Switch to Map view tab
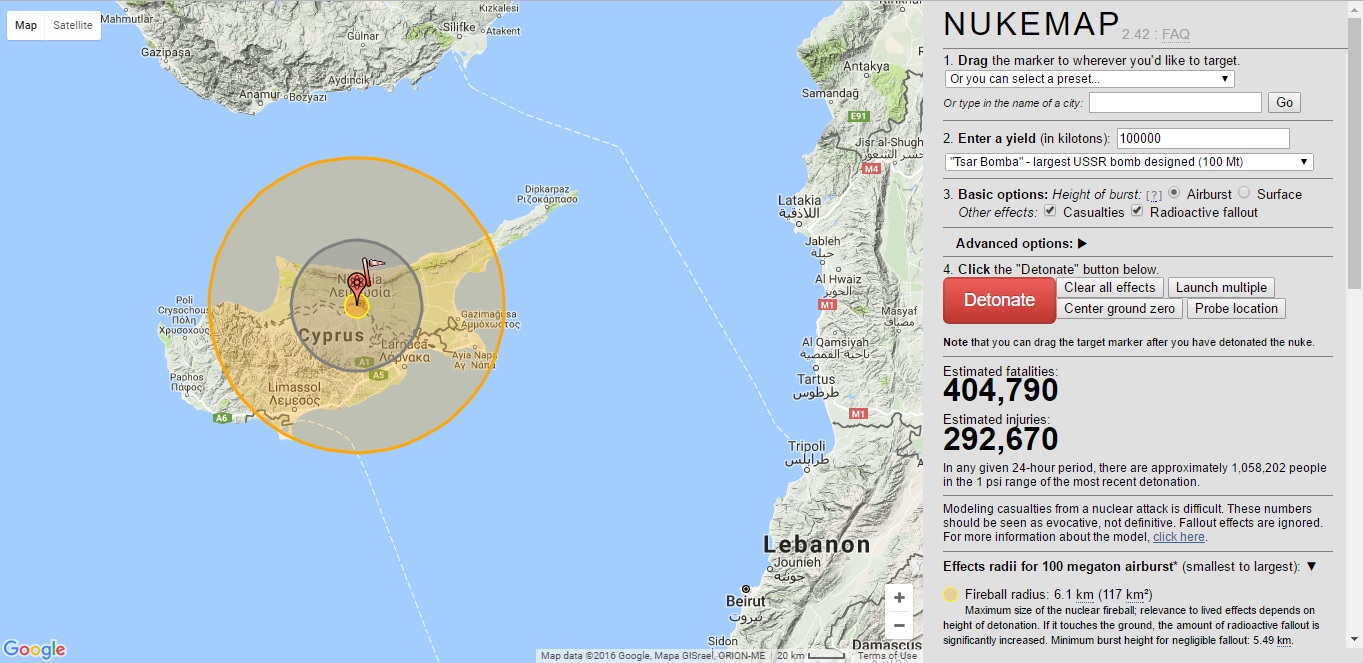Image resolution: width=1363 pixels, height=663 pixels. [x=26, y=26]
